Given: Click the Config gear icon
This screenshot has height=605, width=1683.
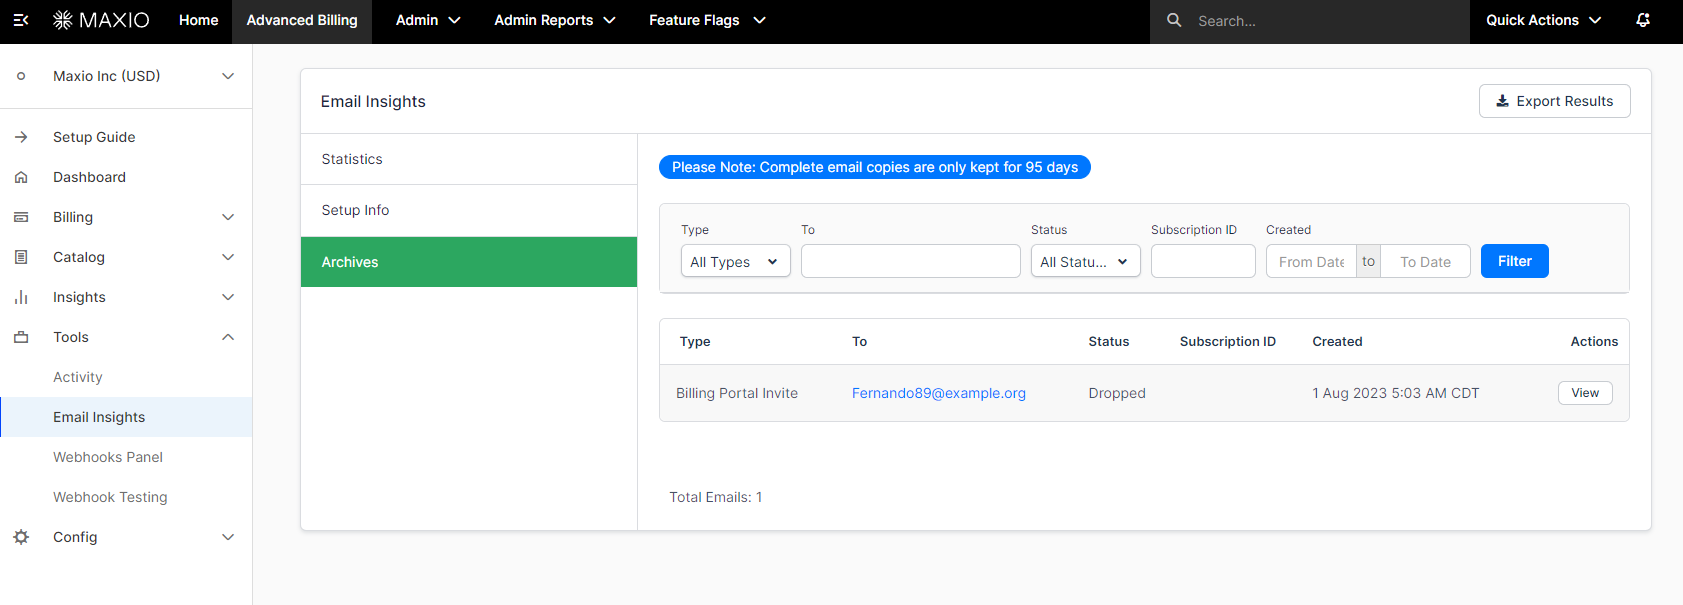Looking at the screenshot, I should click(21, 537).
